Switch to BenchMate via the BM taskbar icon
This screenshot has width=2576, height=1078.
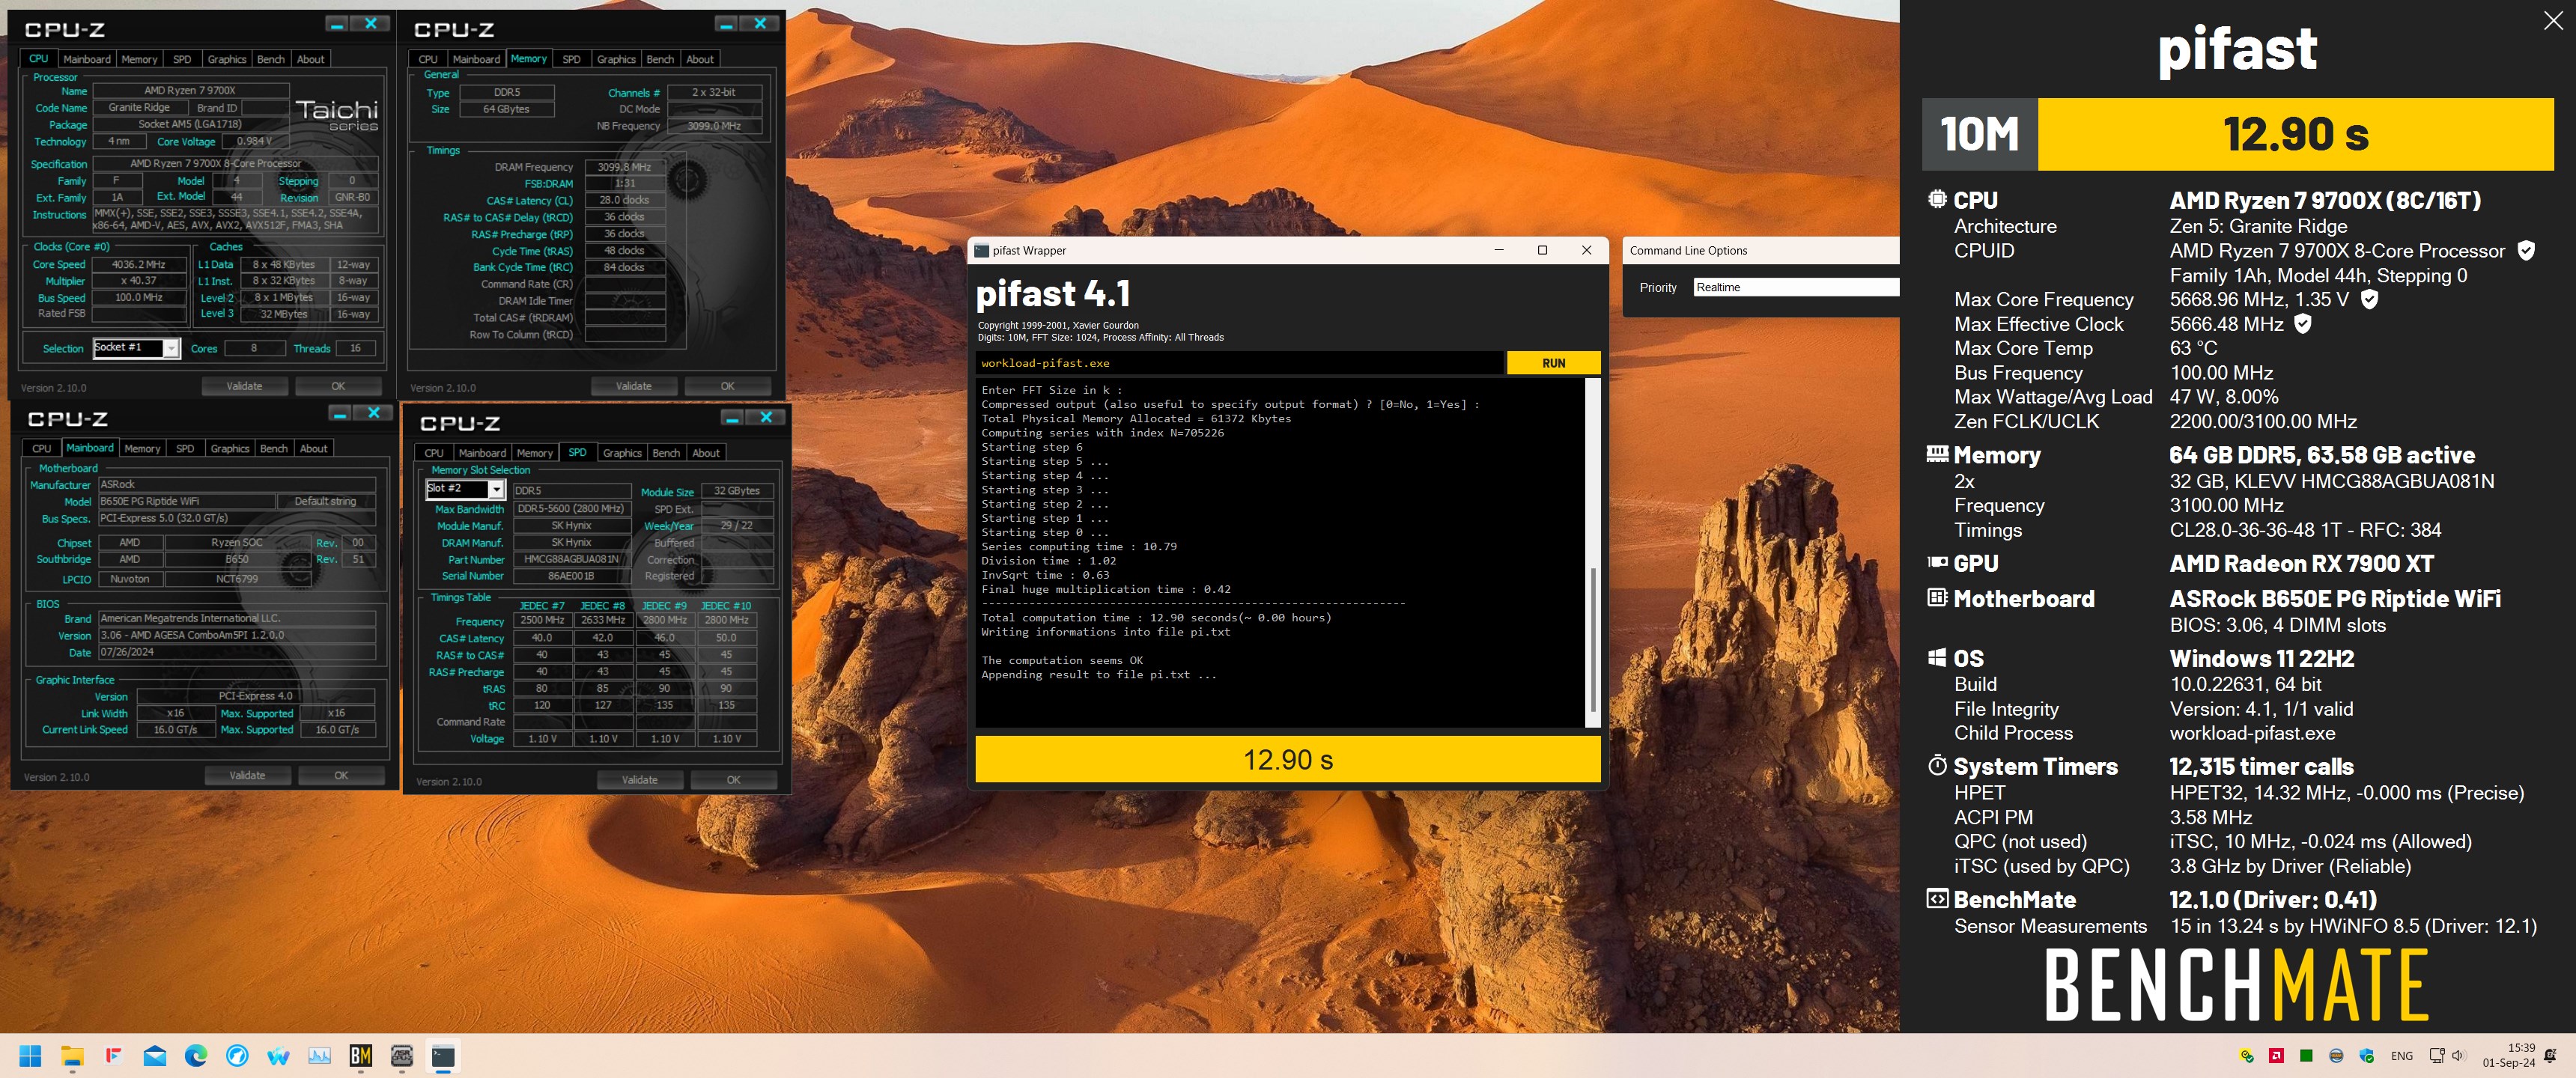click(x=361, y=1056)
